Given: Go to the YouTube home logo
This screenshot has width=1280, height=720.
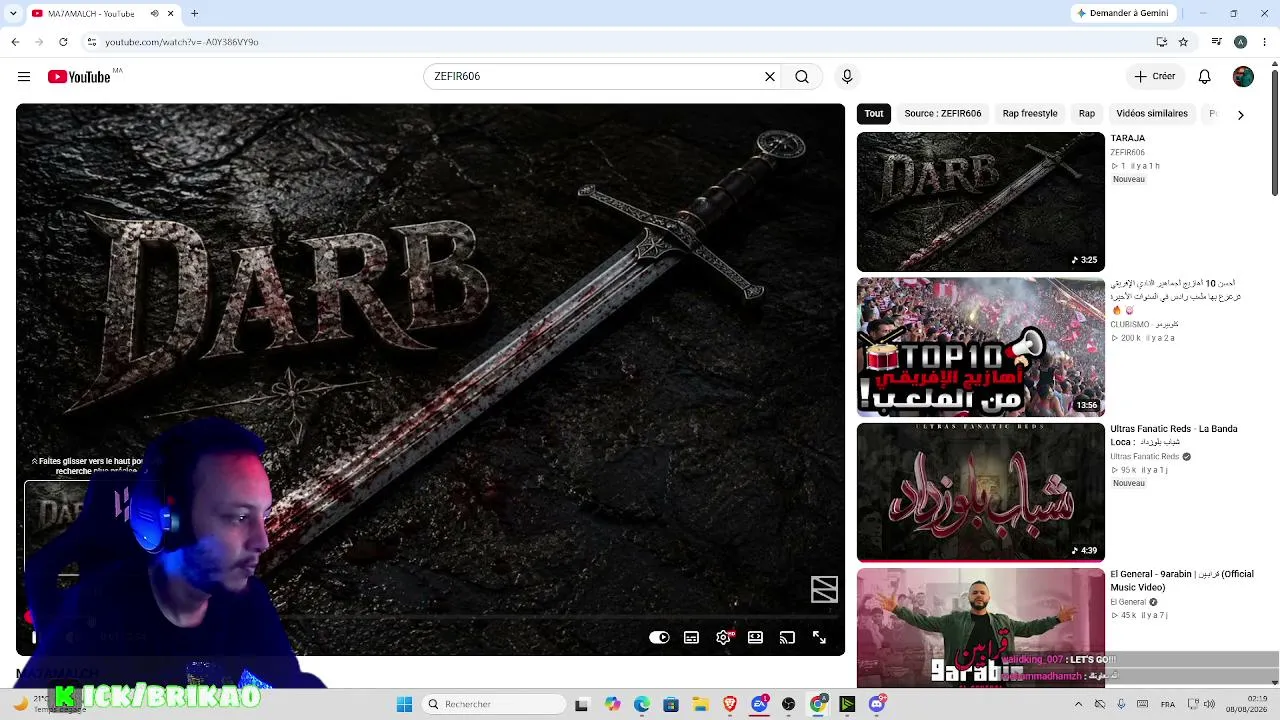Looking at the screenshot, I should (79, 77).
